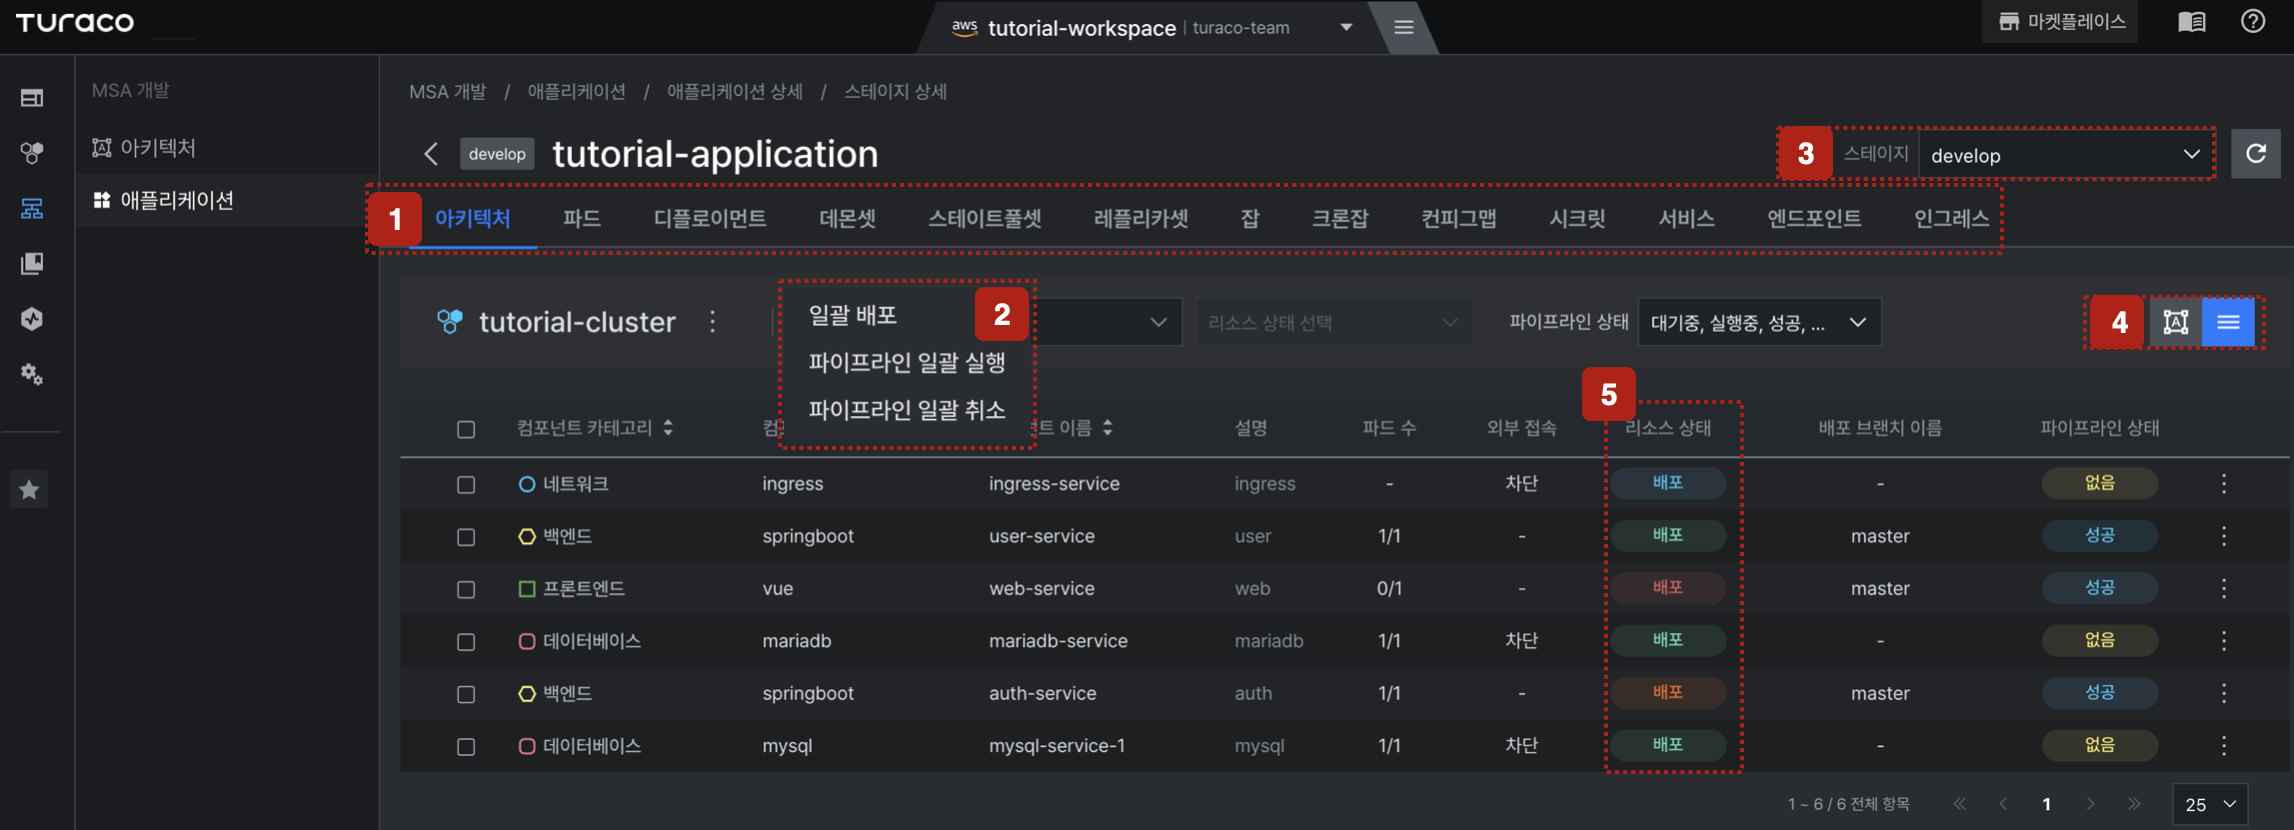Click the refresh icon beside stage selector

tap(2256, 154)
